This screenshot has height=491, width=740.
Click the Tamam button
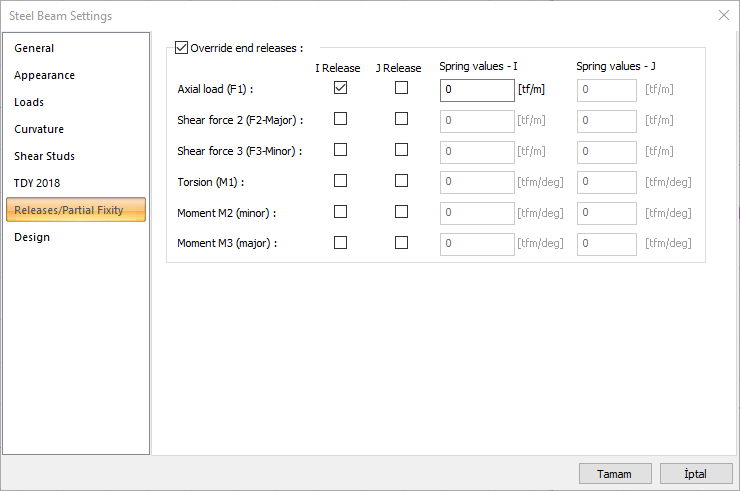tap(615, 473)
